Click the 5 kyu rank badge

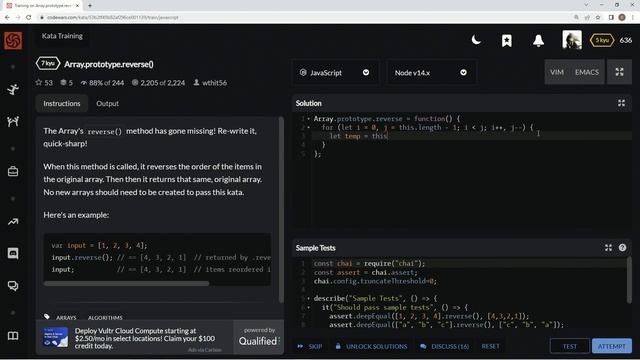[602, 40]
